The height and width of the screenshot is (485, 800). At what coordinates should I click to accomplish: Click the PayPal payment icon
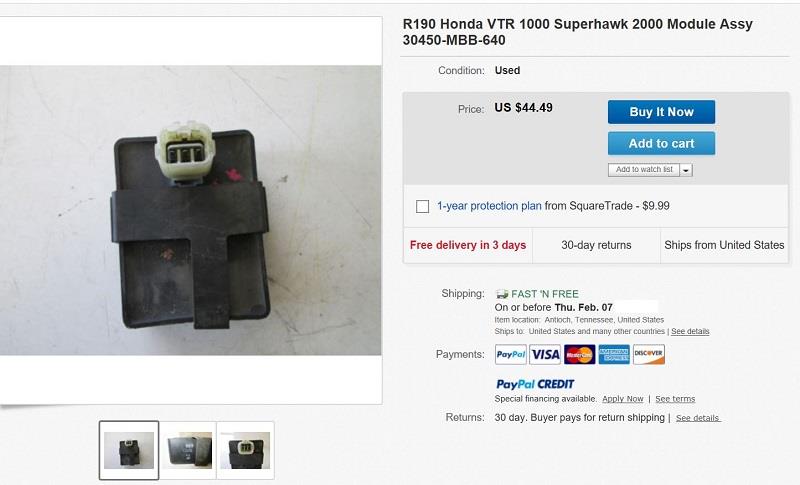511,354
